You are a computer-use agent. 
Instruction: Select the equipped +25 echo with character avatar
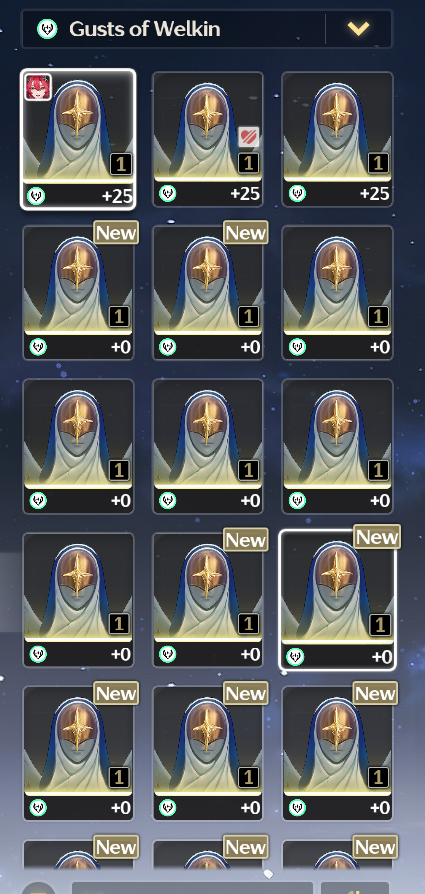point(78,140)
